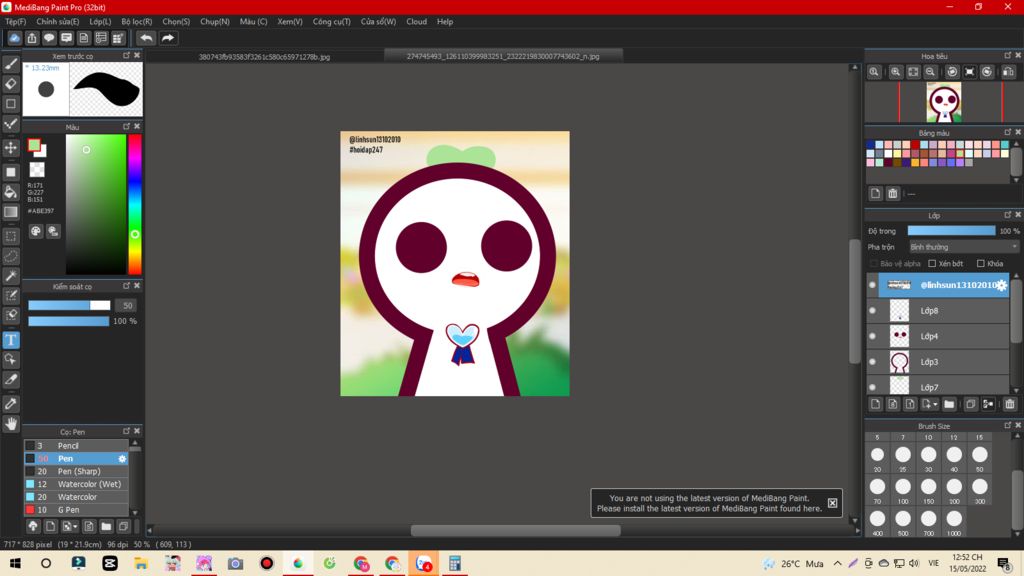Image resolution: width=1024 pixels, height=576 pixels.
Task: Delete color from palette with trash icon
Action: [x=893, y=193]
